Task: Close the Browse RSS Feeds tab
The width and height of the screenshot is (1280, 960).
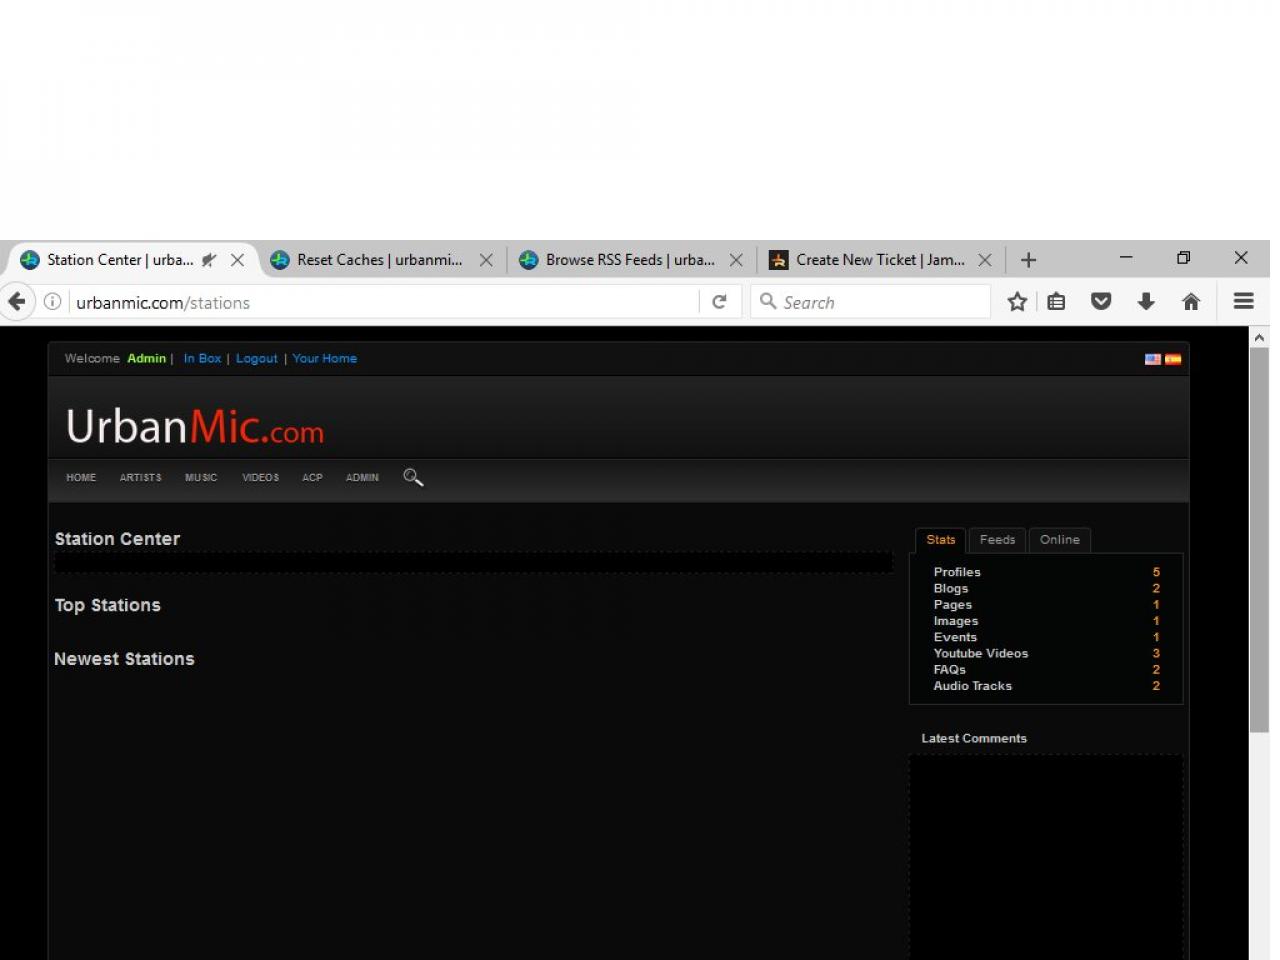Action: pyautogui.click(x=736, y=260)
